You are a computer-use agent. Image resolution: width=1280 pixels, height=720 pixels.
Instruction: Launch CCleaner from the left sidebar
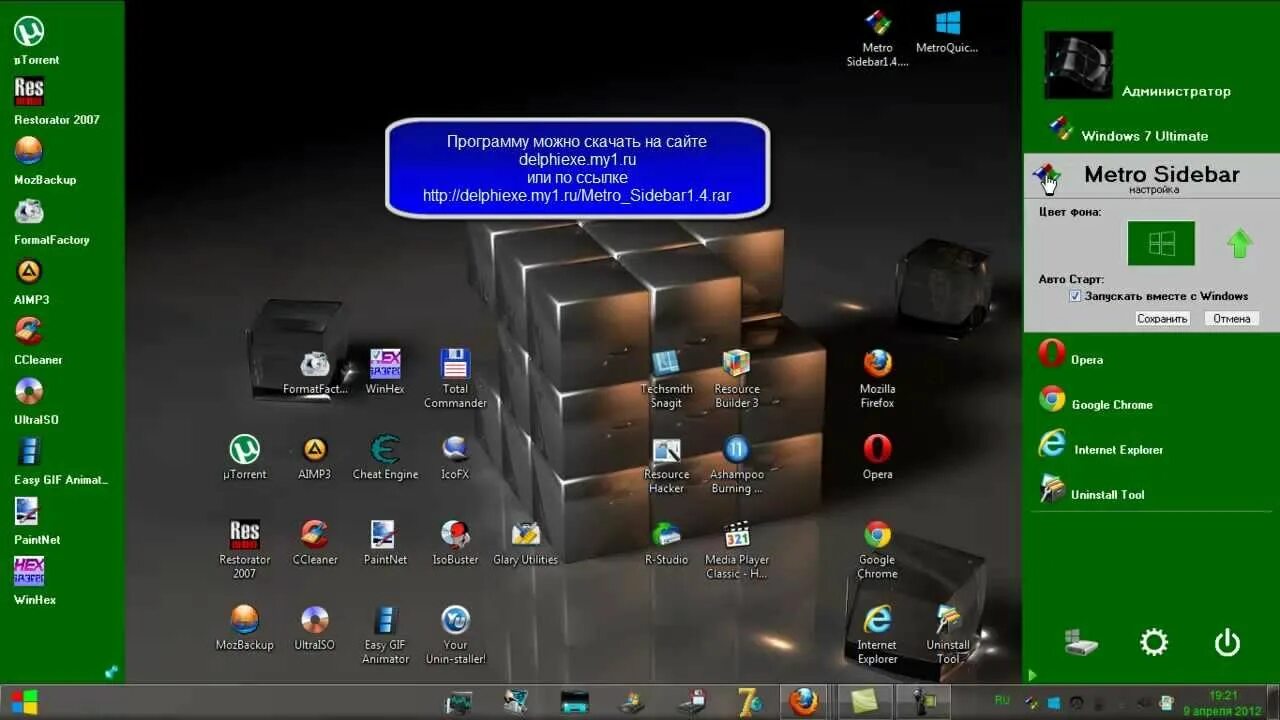pyautogui.click(x=29, y=332)
